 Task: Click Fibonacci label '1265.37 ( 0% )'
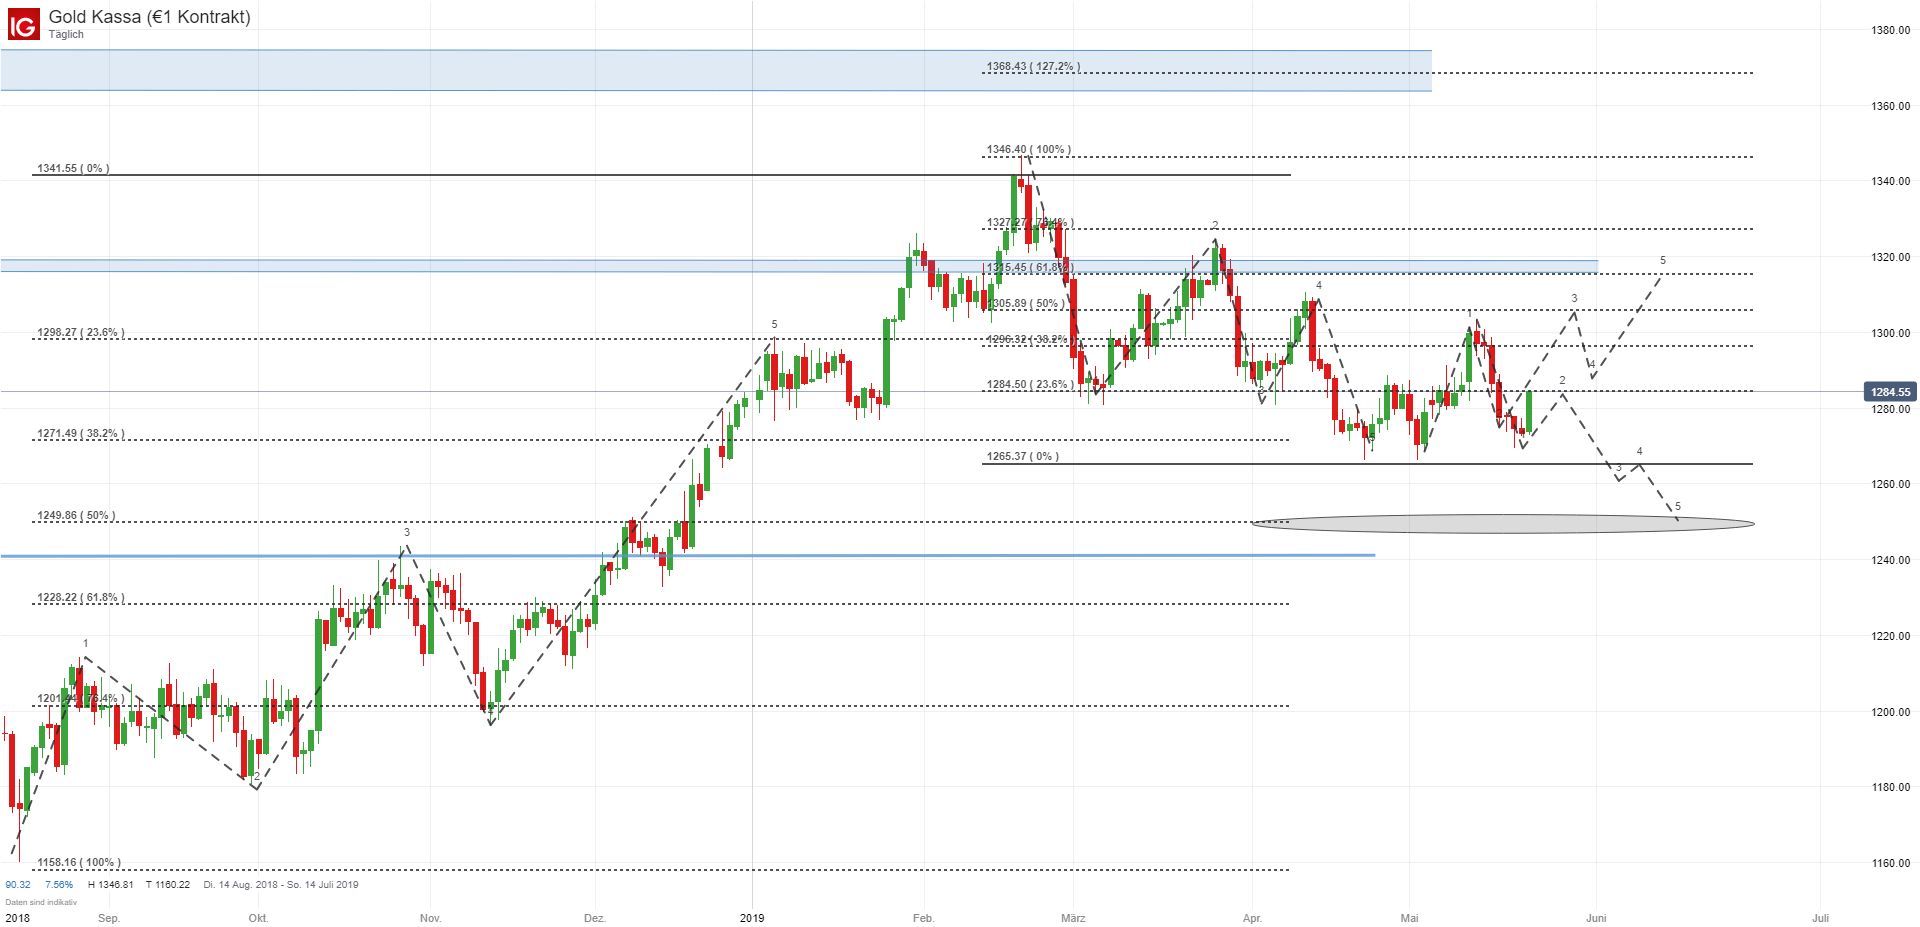click(x=1022, y=457)
